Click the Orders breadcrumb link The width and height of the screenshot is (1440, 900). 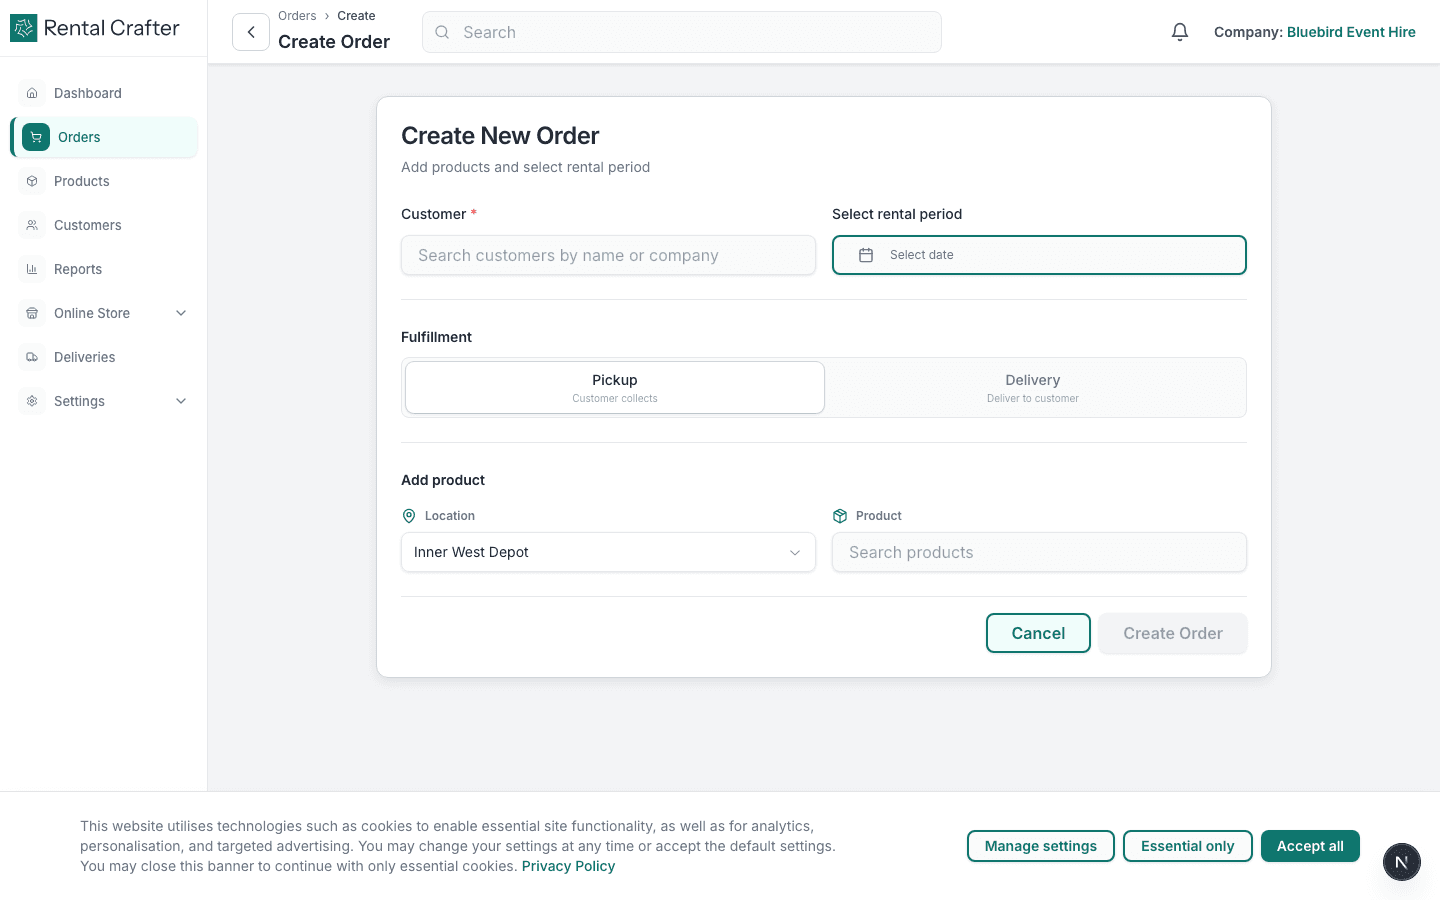point(297,16)
